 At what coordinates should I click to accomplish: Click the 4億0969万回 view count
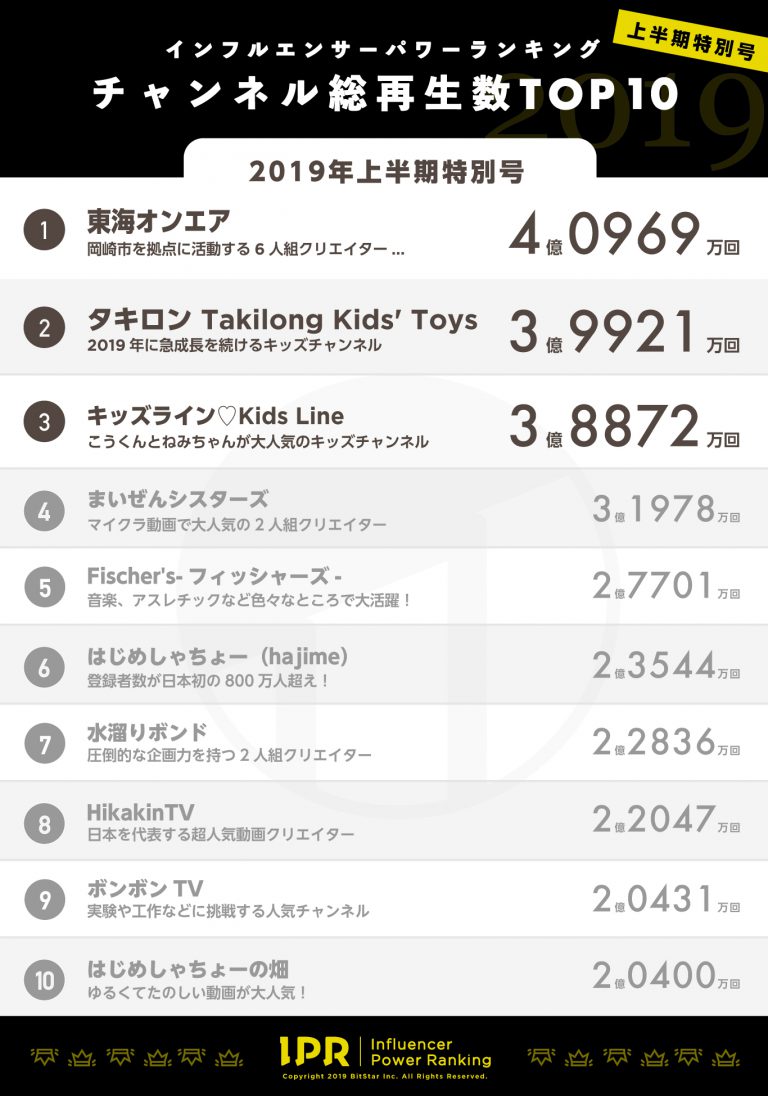pyautogui.click(x=624, y=233)
